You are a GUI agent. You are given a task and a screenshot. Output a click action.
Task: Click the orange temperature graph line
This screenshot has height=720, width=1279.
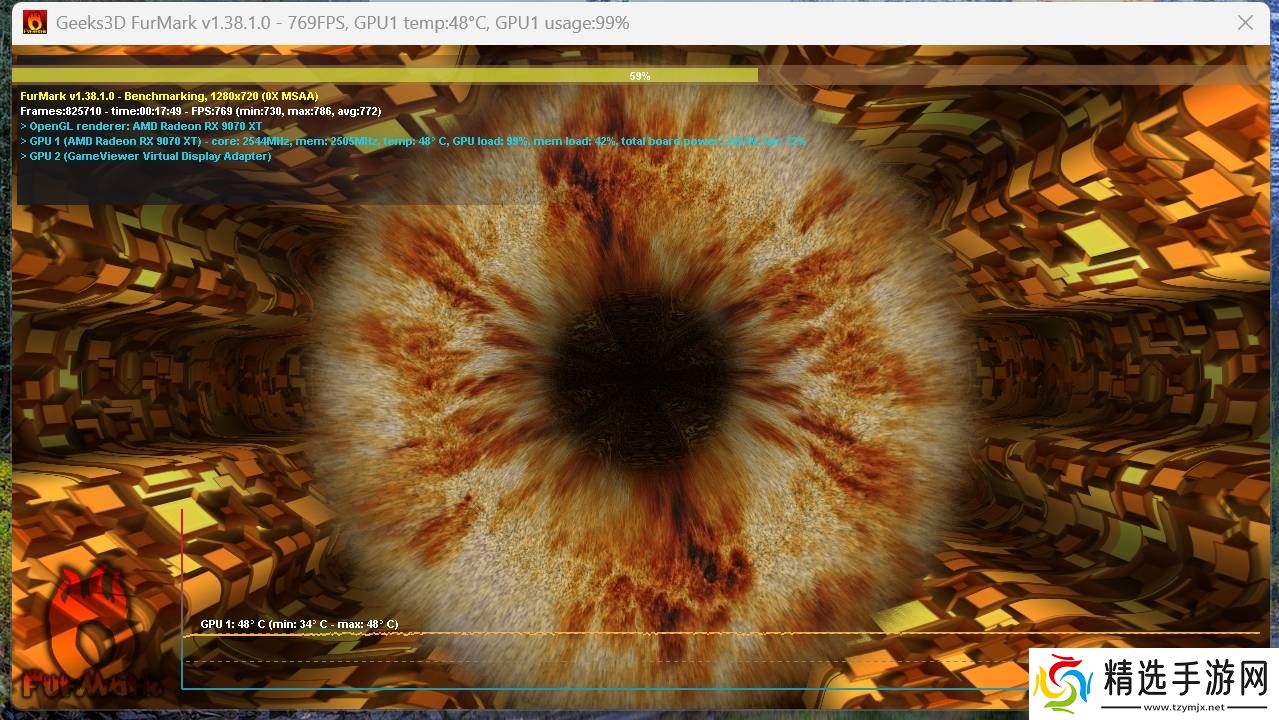point(700,633)
